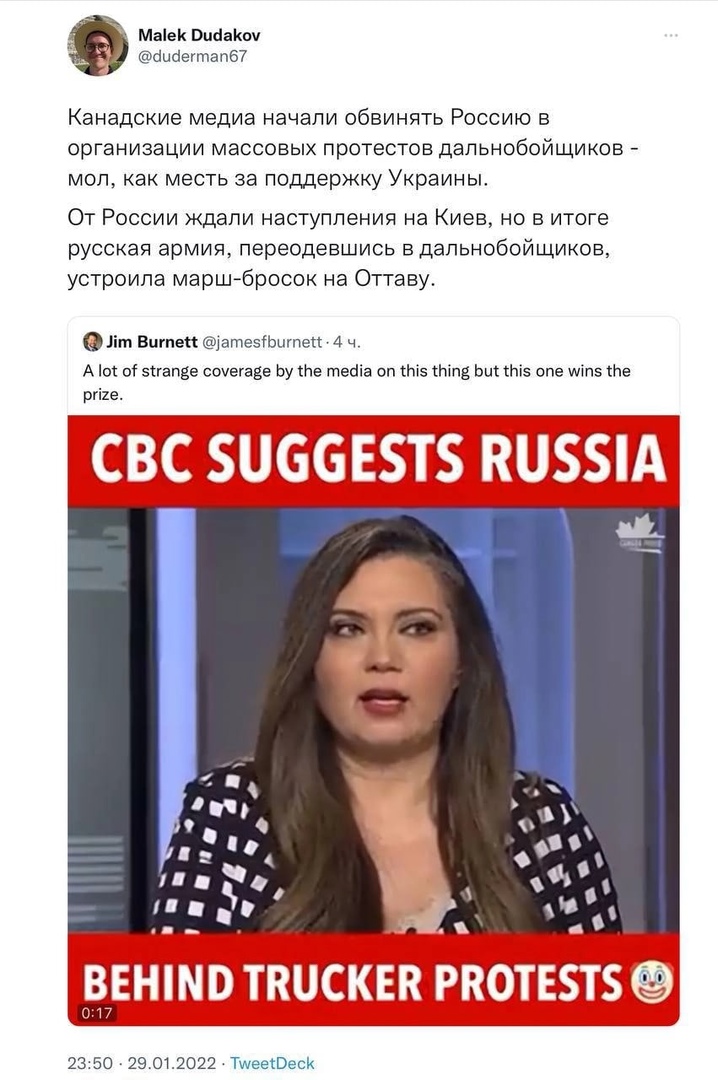Open the Jim Burnett name in quoted tweet
The image size is (718, 1080).
(x=152, y=342)
